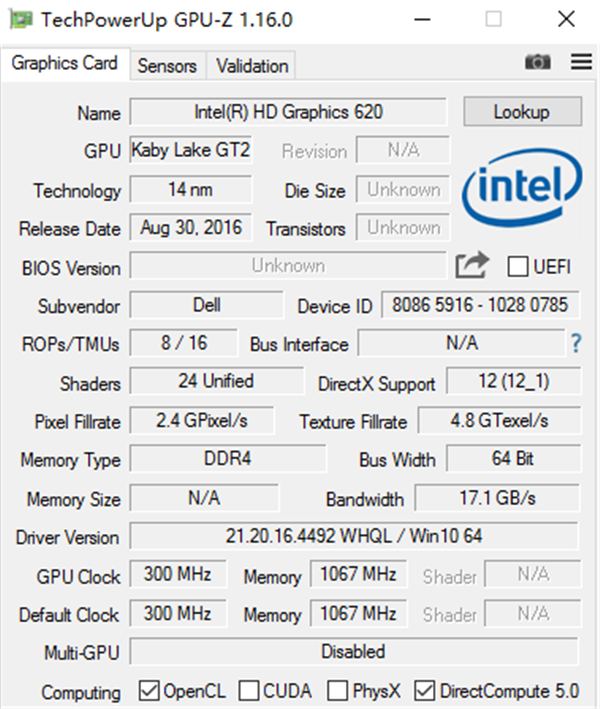Close the GPU-Z window
The height and width of the screenshot is (709, 600).
pyautogui.click(x=566, y=19)
